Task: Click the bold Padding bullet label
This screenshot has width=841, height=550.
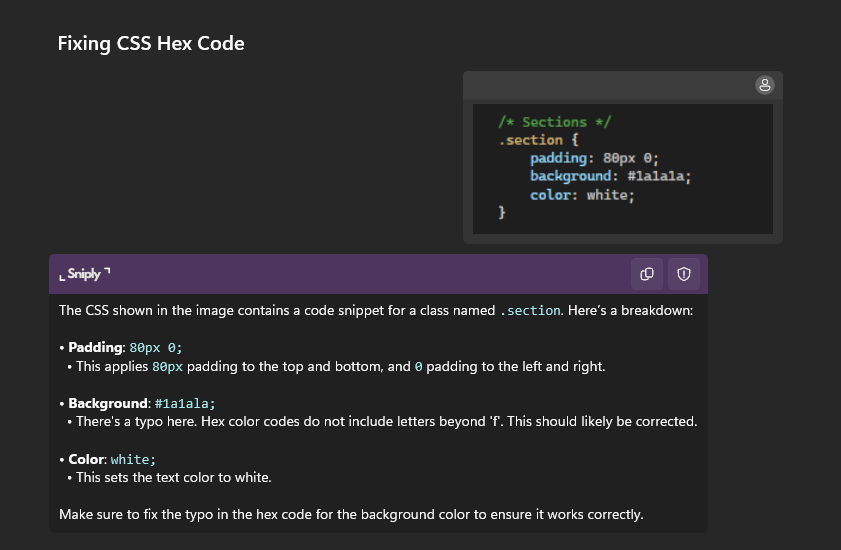Action: 94,348
